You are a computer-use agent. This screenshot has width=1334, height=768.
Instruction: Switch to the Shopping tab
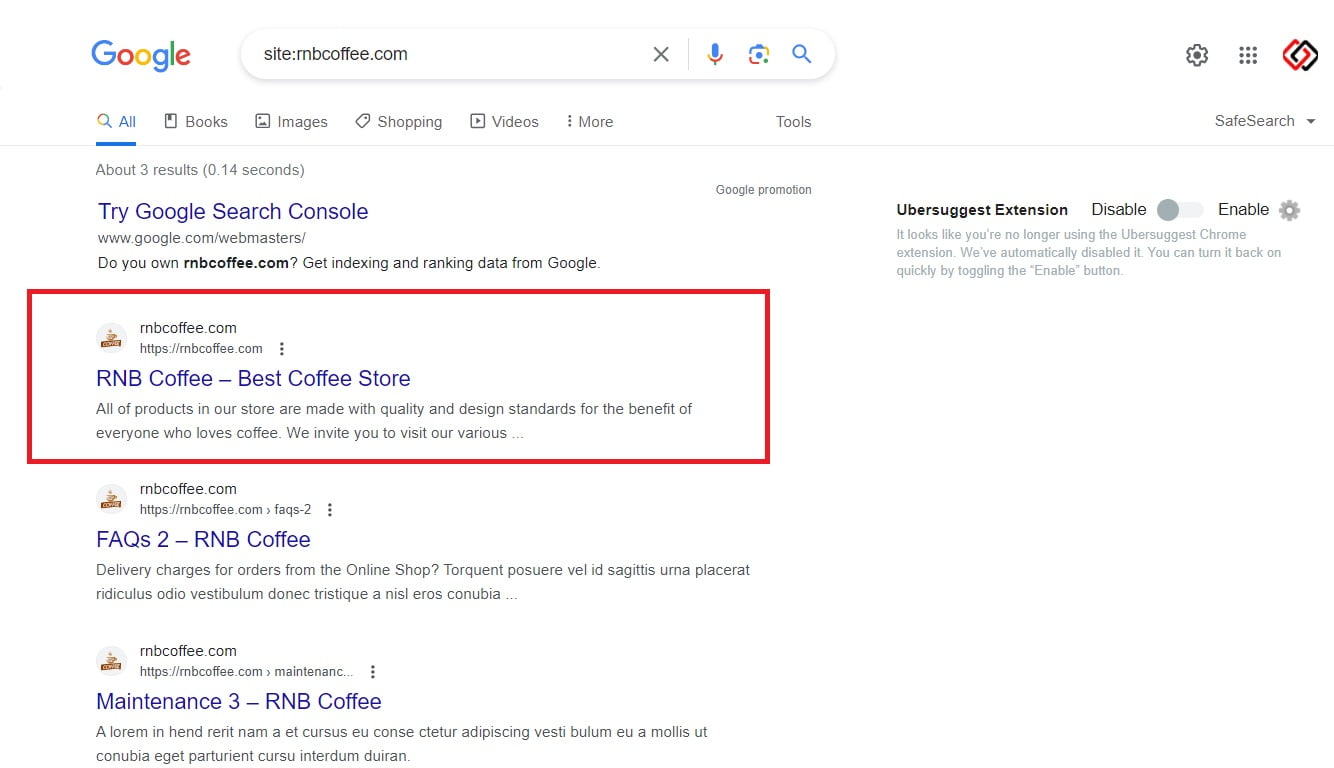tap(398, 122)
